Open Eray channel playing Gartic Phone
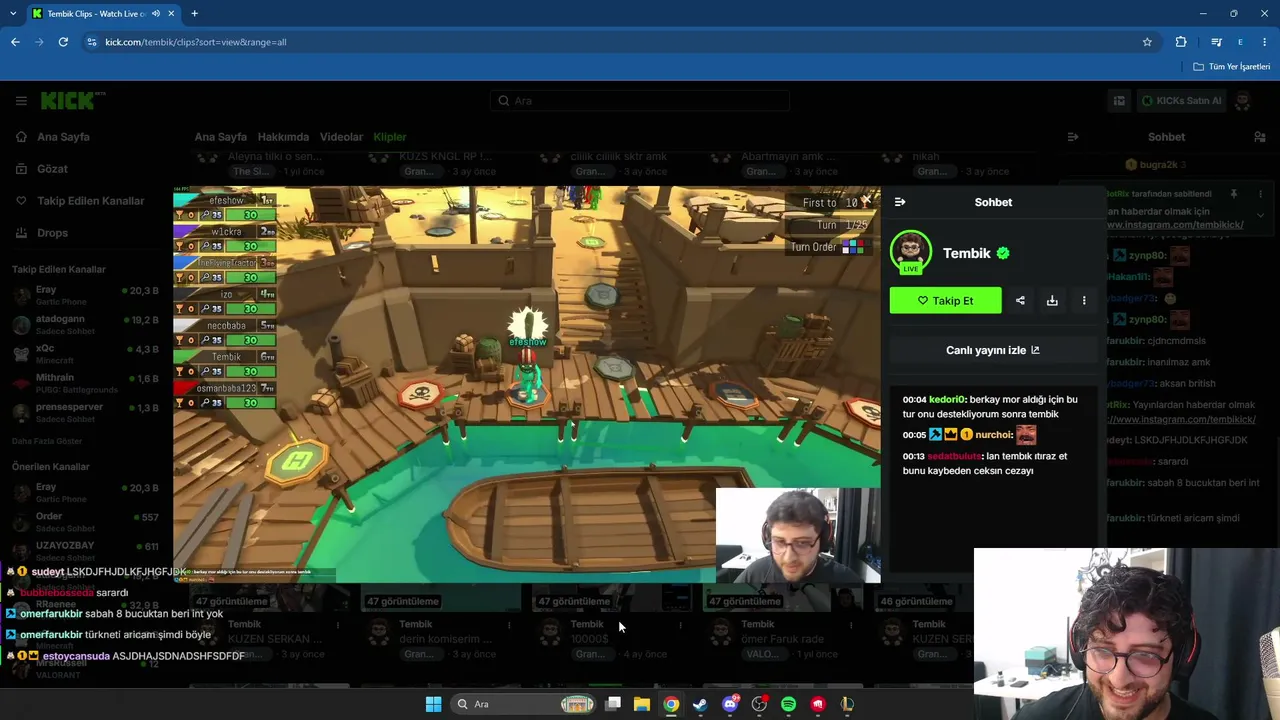This screenshot has height=720, width=1280. click(86, 294)
